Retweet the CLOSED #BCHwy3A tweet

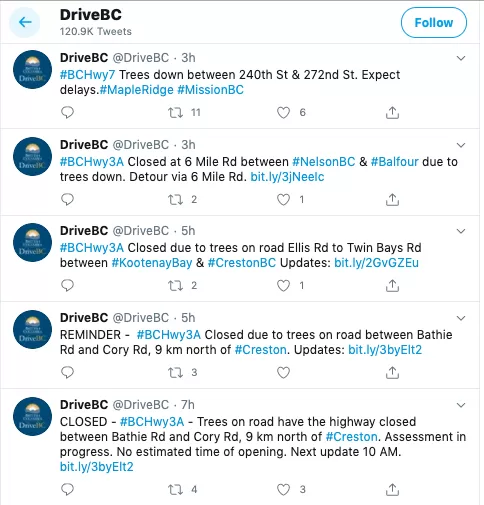[x=175, y=490]
